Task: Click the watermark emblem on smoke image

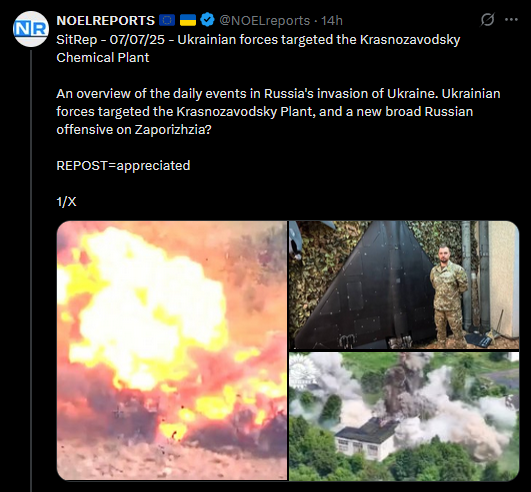Action: [301, 370]
